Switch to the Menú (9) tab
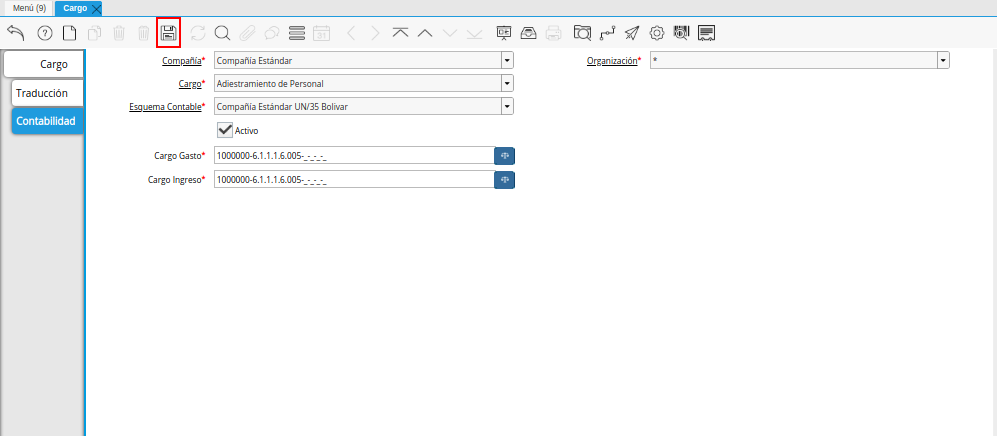Screen dimensions: 997x436 [x=29, y=8]
